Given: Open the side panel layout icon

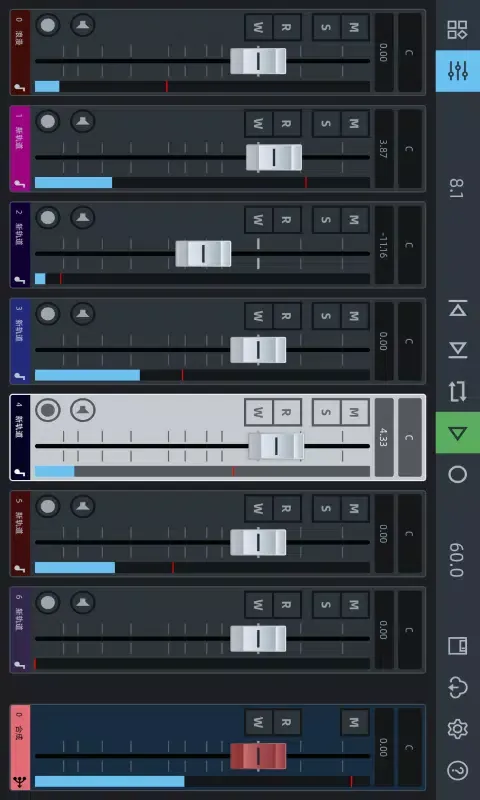Looking at the screenshot, I should click(x=458, y=645).
